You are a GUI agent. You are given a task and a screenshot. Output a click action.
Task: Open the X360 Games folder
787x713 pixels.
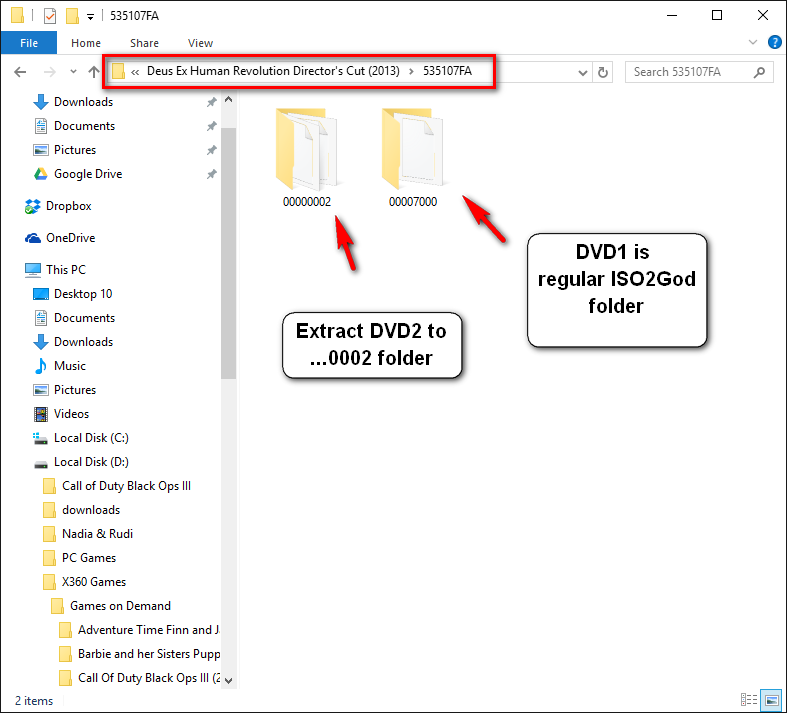94,583
